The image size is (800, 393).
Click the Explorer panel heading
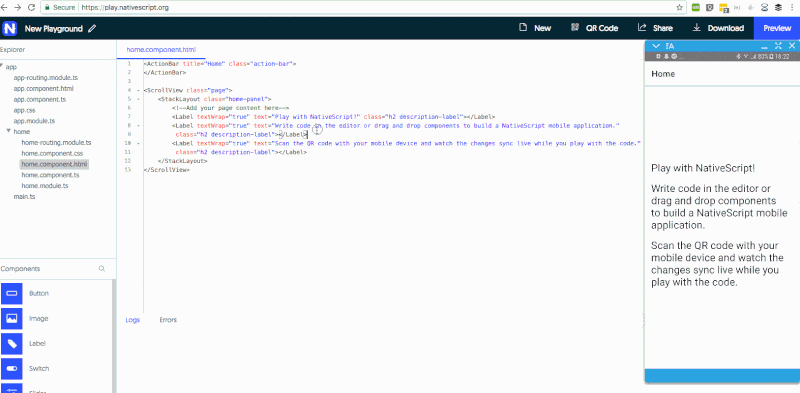click(x=13, y=50)
